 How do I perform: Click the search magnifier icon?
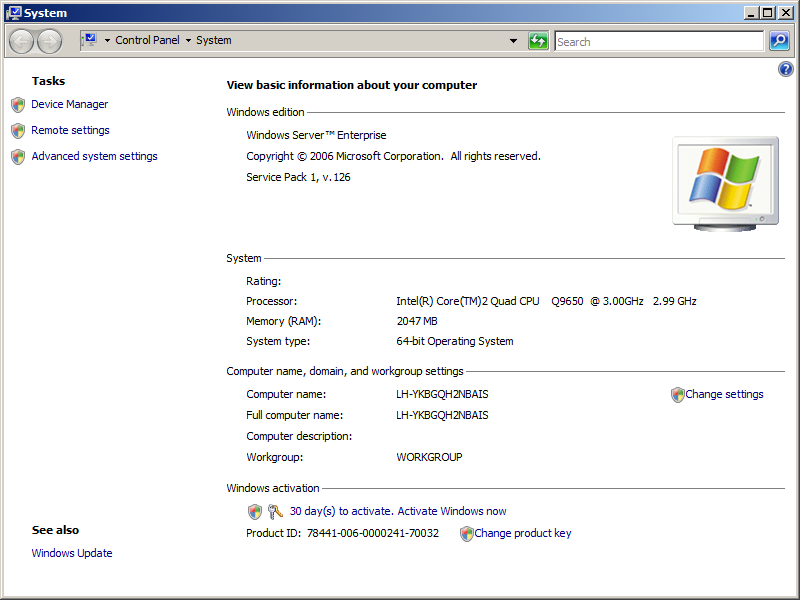(779, 41)
